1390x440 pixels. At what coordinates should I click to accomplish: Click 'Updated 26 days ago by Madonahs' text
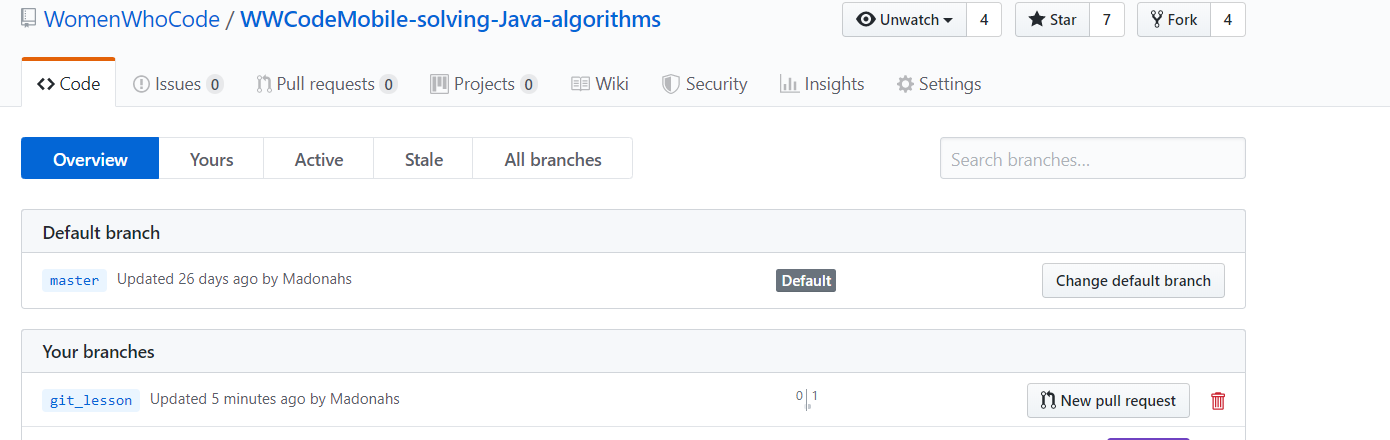(x=234, y=279)
